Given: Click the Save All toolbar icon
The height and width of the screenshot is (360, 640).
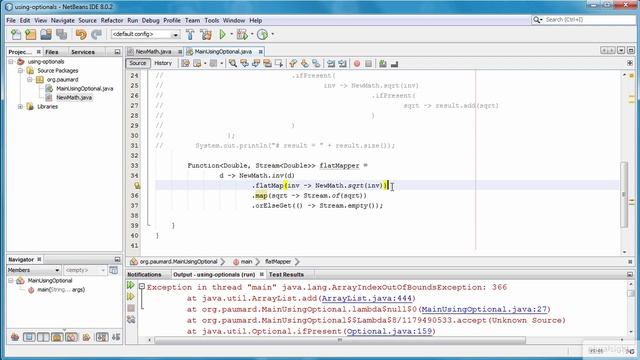Looking at the screenshot, I should coord(61,35).
